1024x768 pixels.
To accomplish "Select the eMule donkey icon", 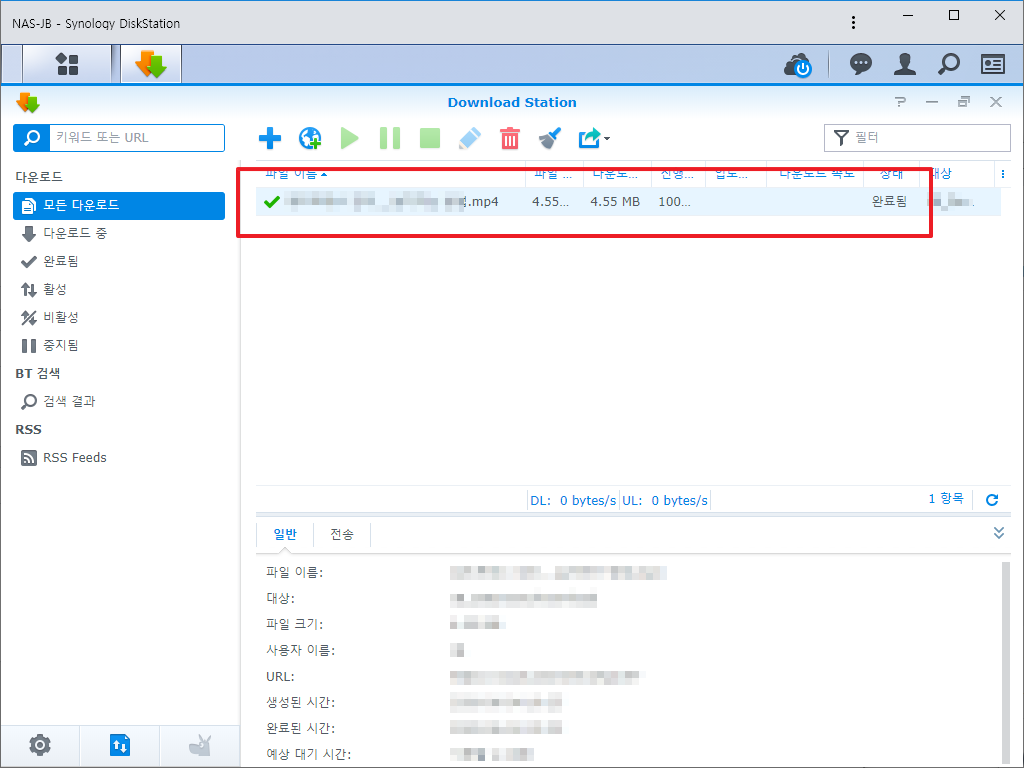I will (x=200, y=745).
